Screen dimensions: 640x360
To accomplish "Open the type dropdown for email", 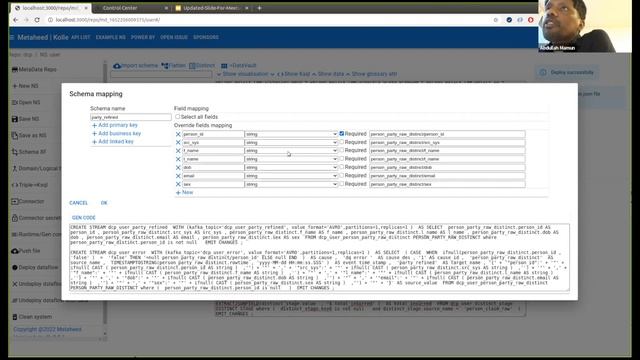I will click(291, 176).
